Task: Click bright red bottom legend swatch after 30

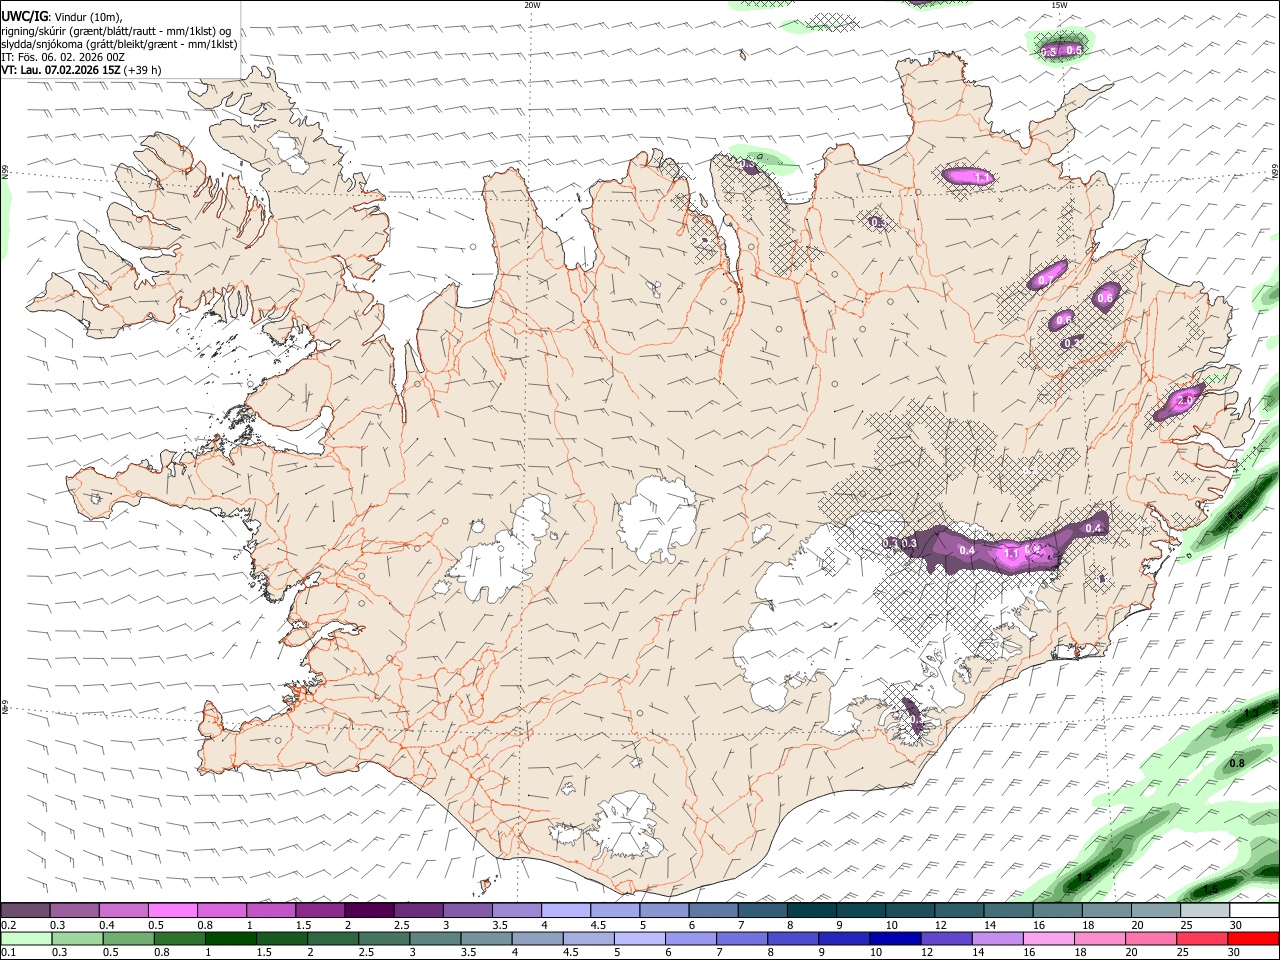Action: click(x=1253, y=938)
